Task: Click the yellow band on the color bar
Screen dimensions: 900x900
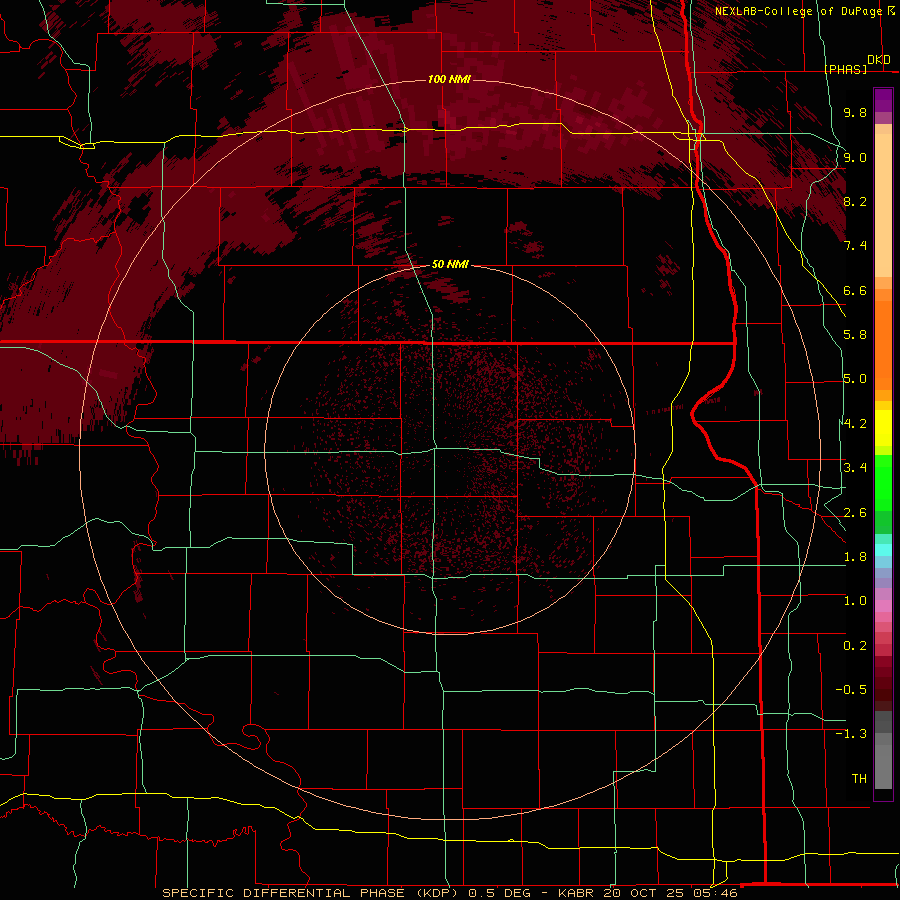Action: coord(883,428)
